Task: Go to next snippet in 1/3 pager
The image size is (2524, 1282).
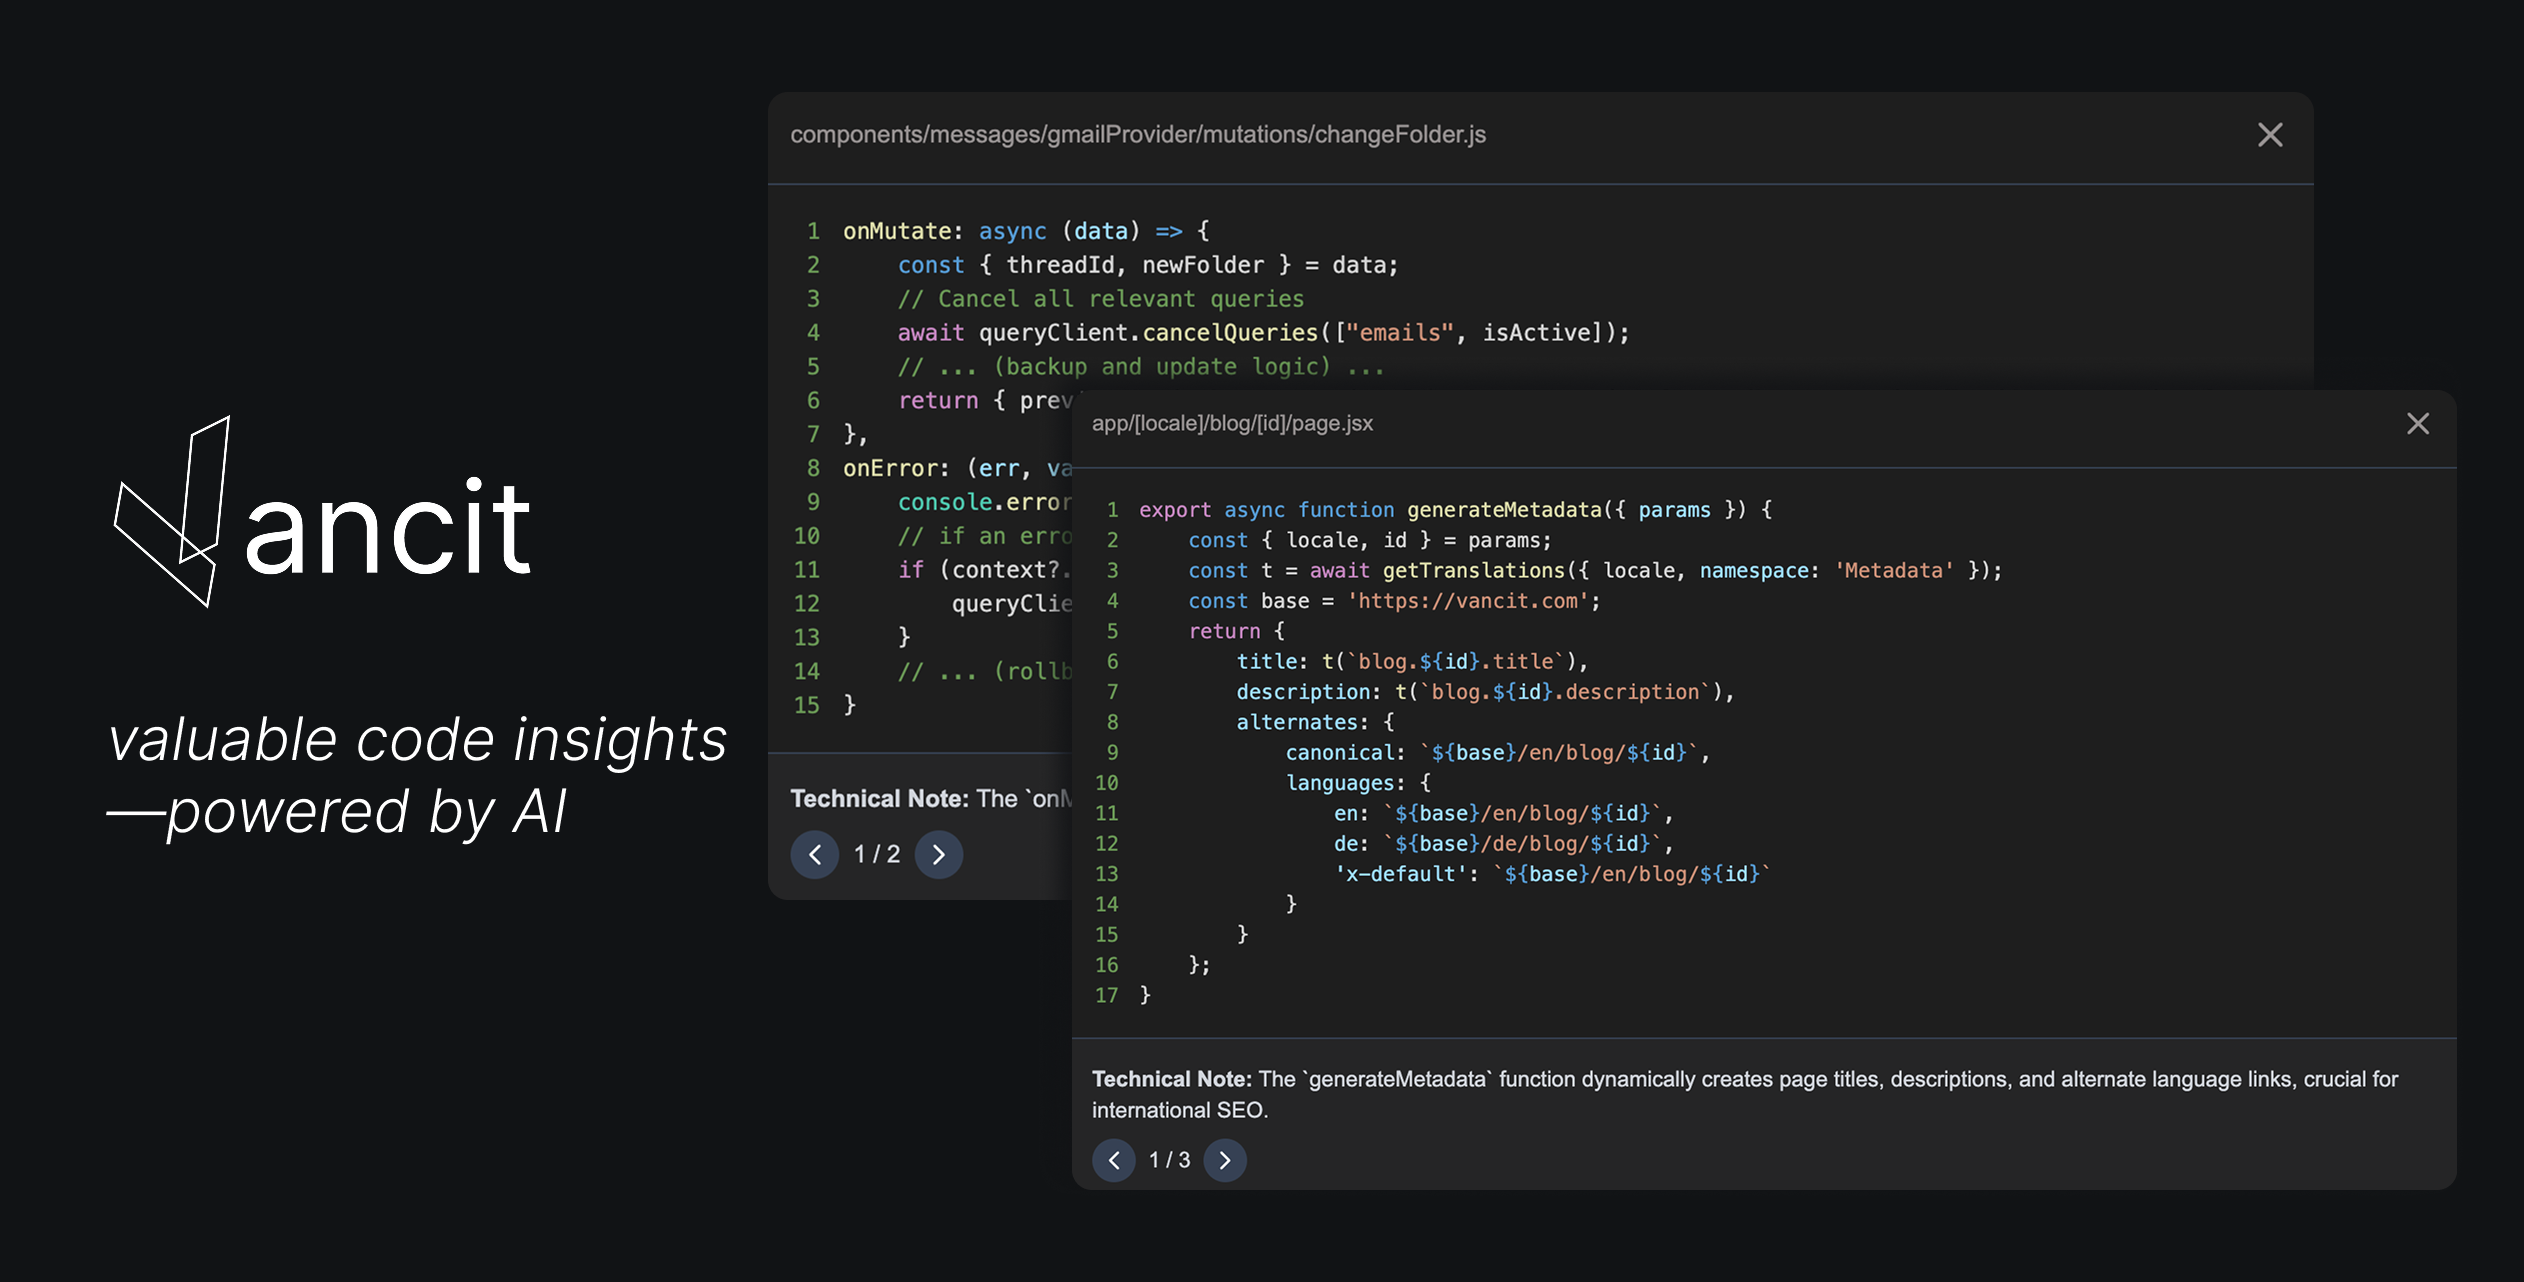Action: pos(1224,1160)
